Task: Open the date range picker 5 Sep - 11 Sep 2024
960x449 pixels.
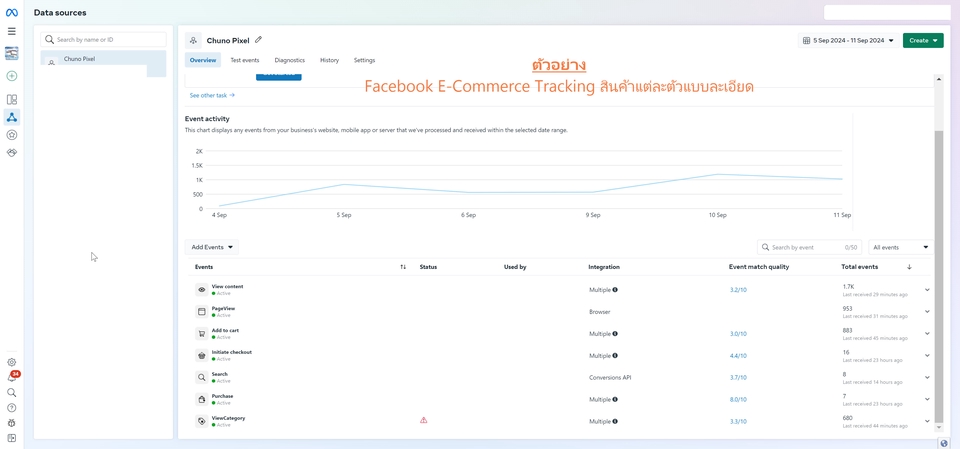Action: [849, 40]
